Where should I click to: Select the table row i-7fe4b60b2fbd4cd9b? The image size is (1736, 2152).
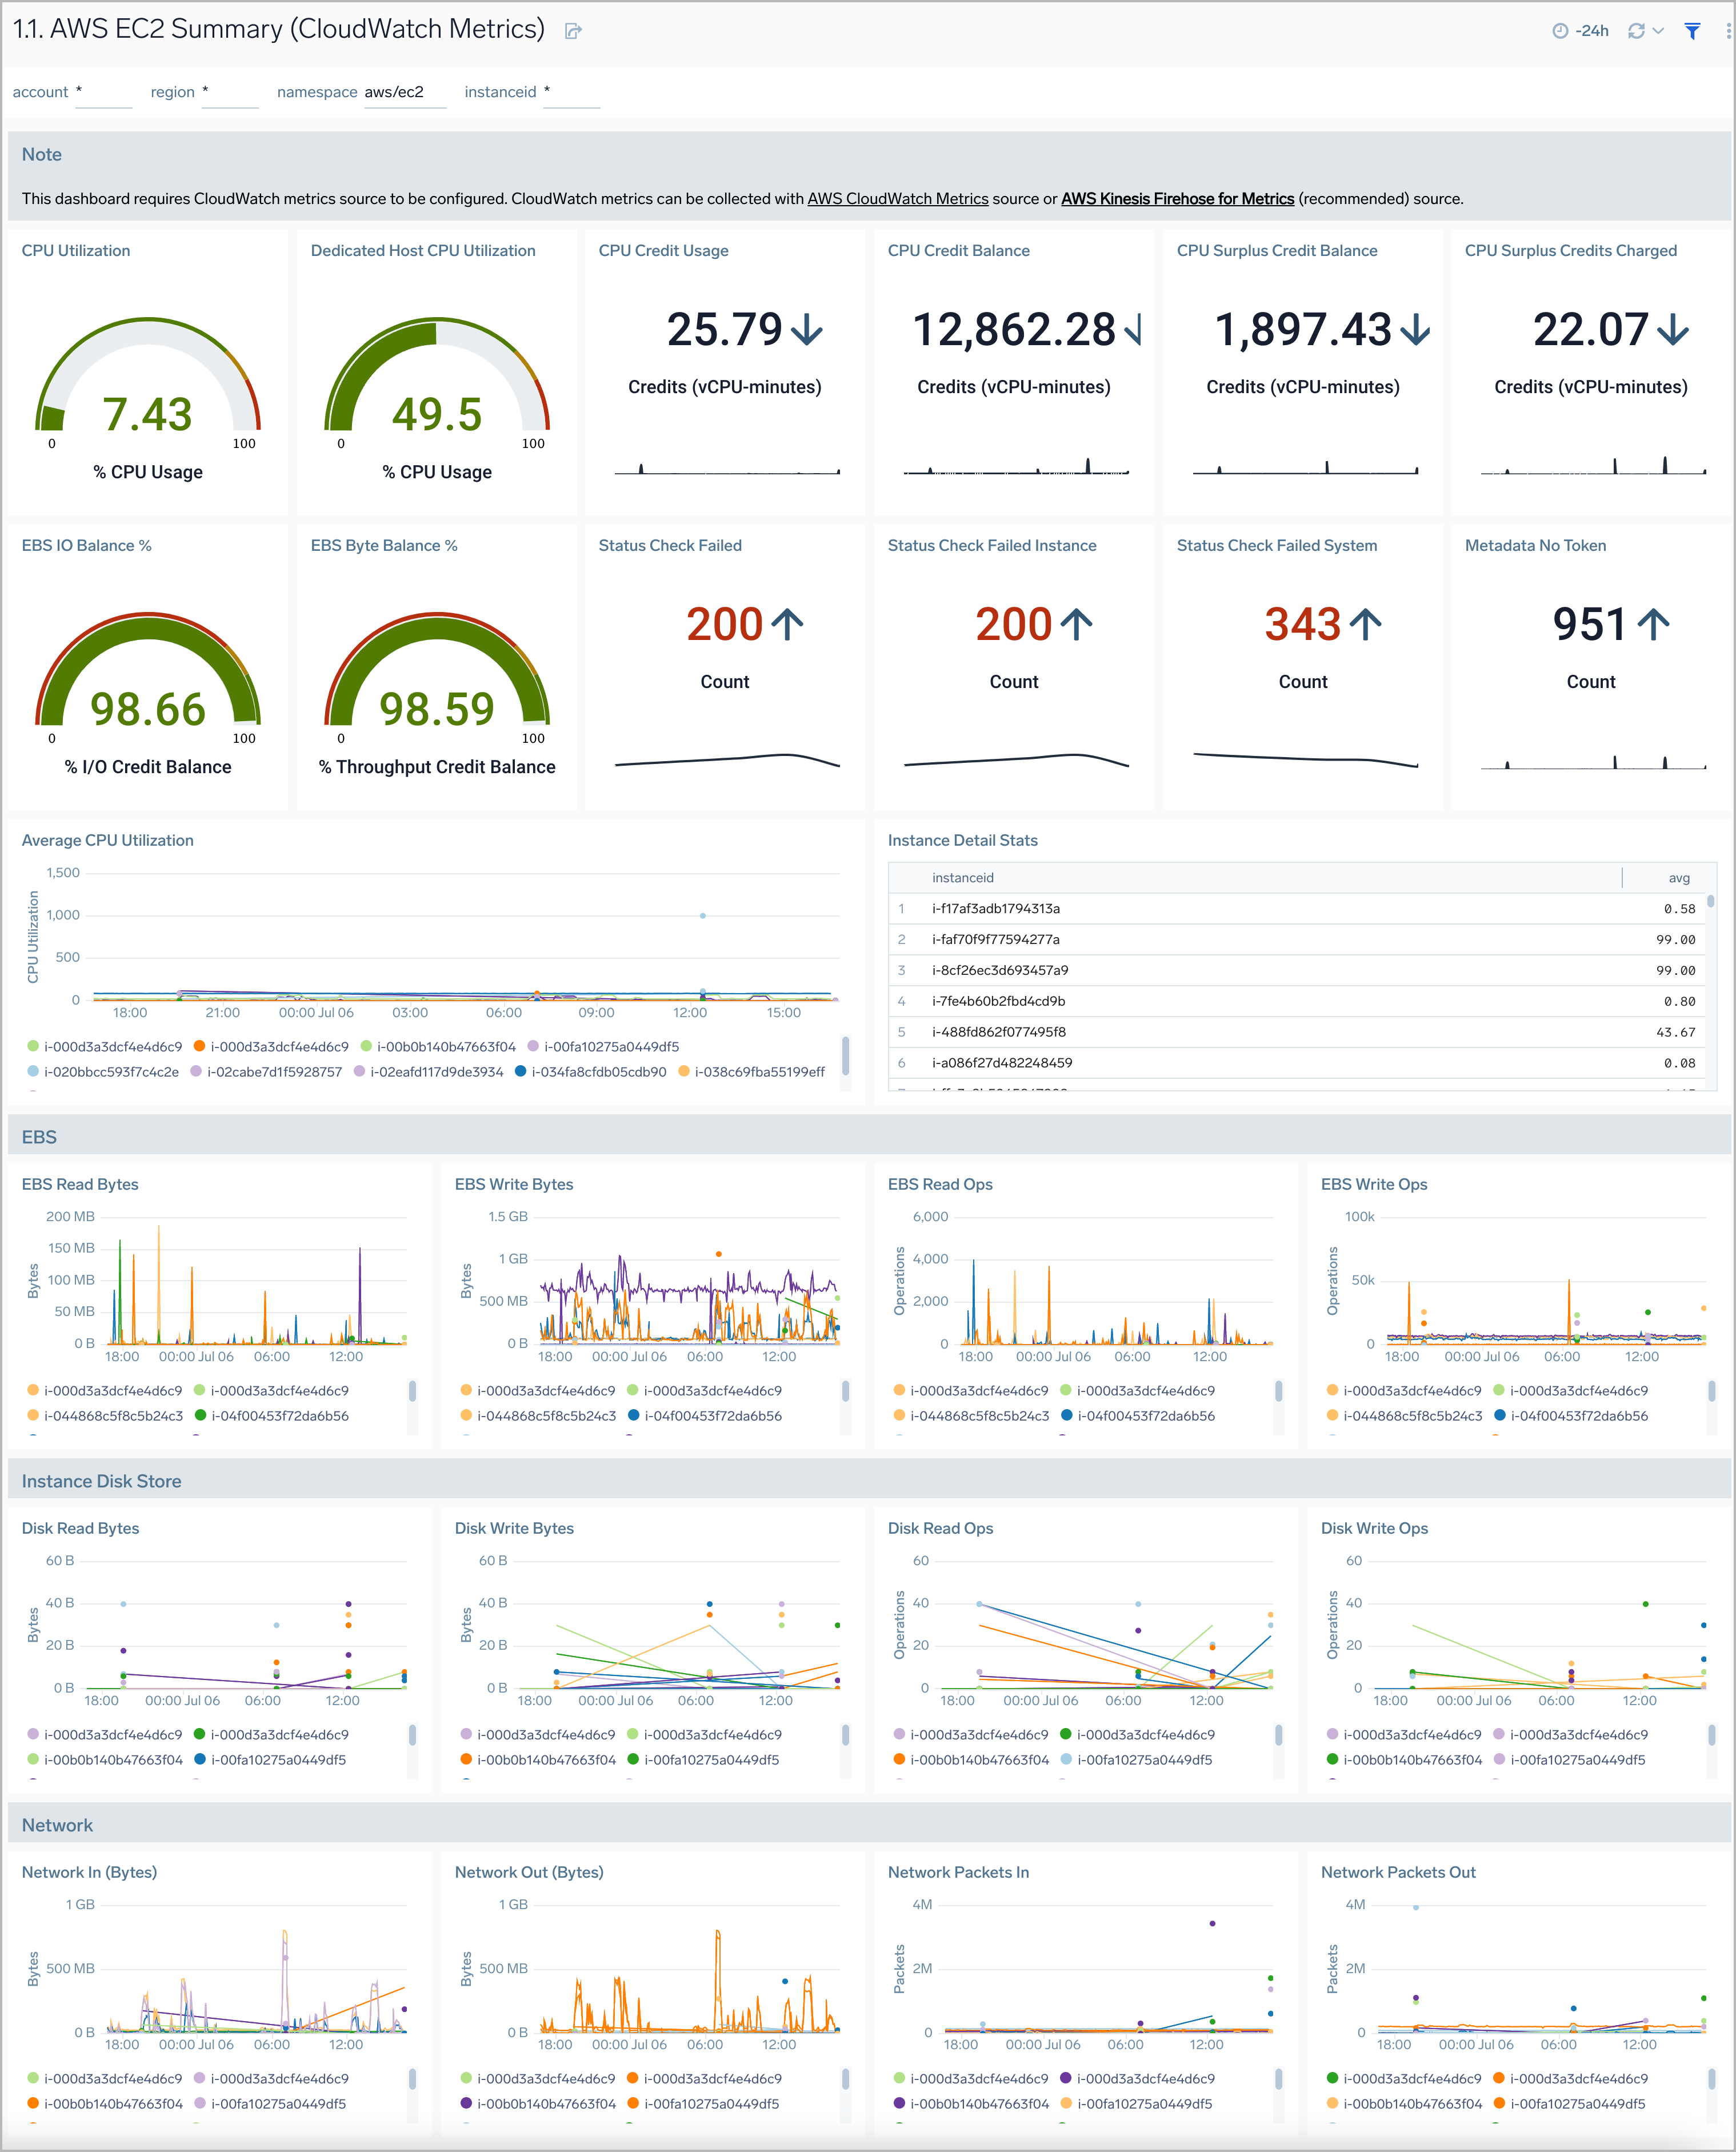1296,1001
